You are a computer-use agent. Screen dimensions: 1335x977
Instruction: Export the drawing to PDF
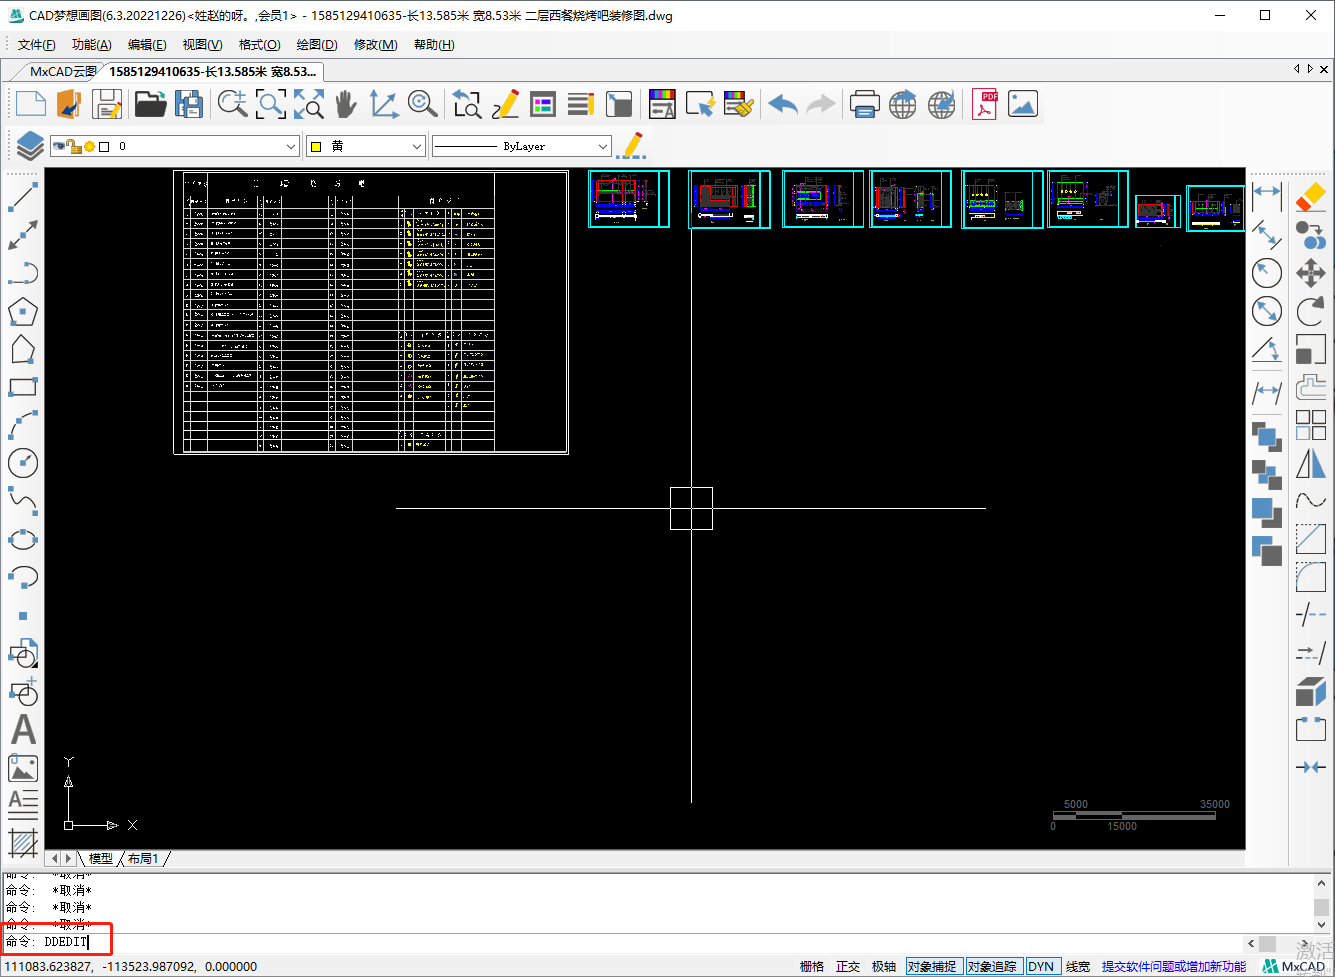coord(985,104)
